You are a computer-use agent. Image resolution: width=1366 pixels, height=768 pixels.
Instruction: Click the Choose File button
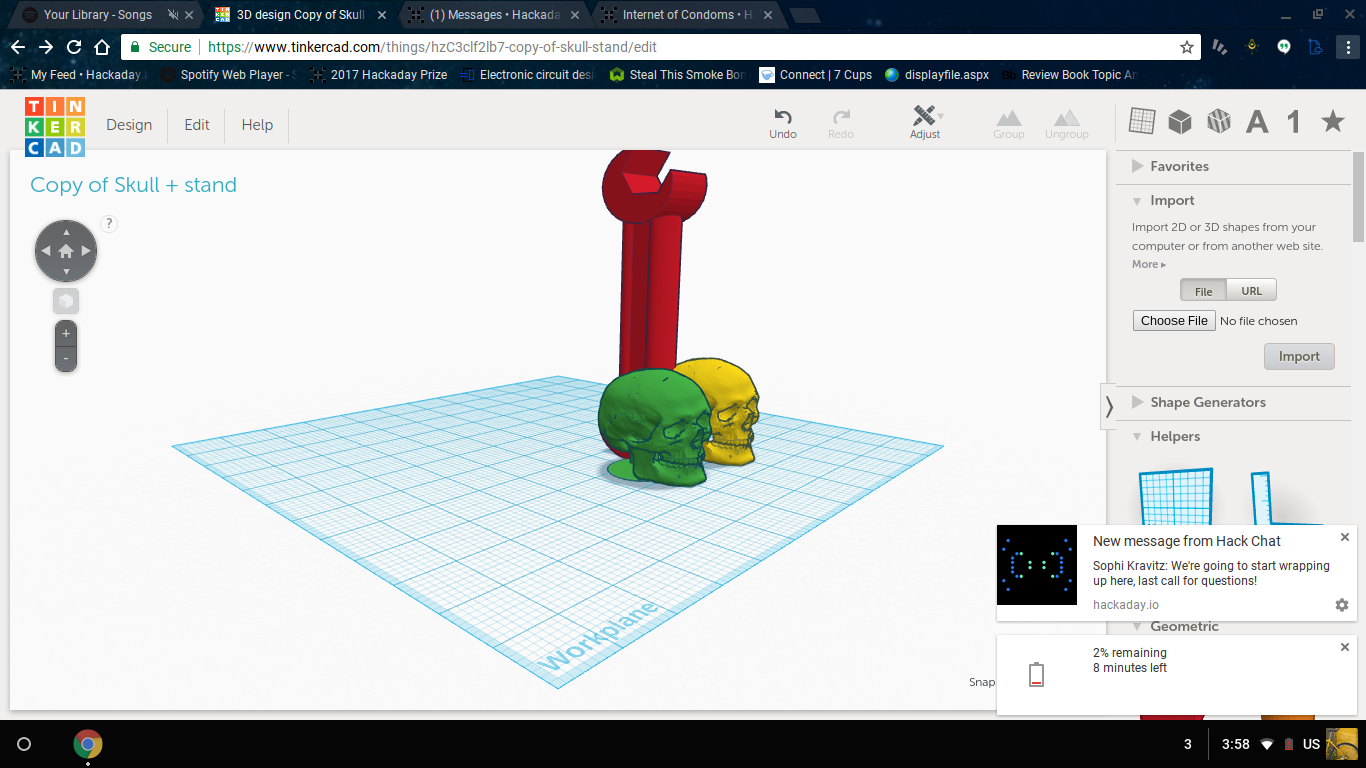[1174, 321]
